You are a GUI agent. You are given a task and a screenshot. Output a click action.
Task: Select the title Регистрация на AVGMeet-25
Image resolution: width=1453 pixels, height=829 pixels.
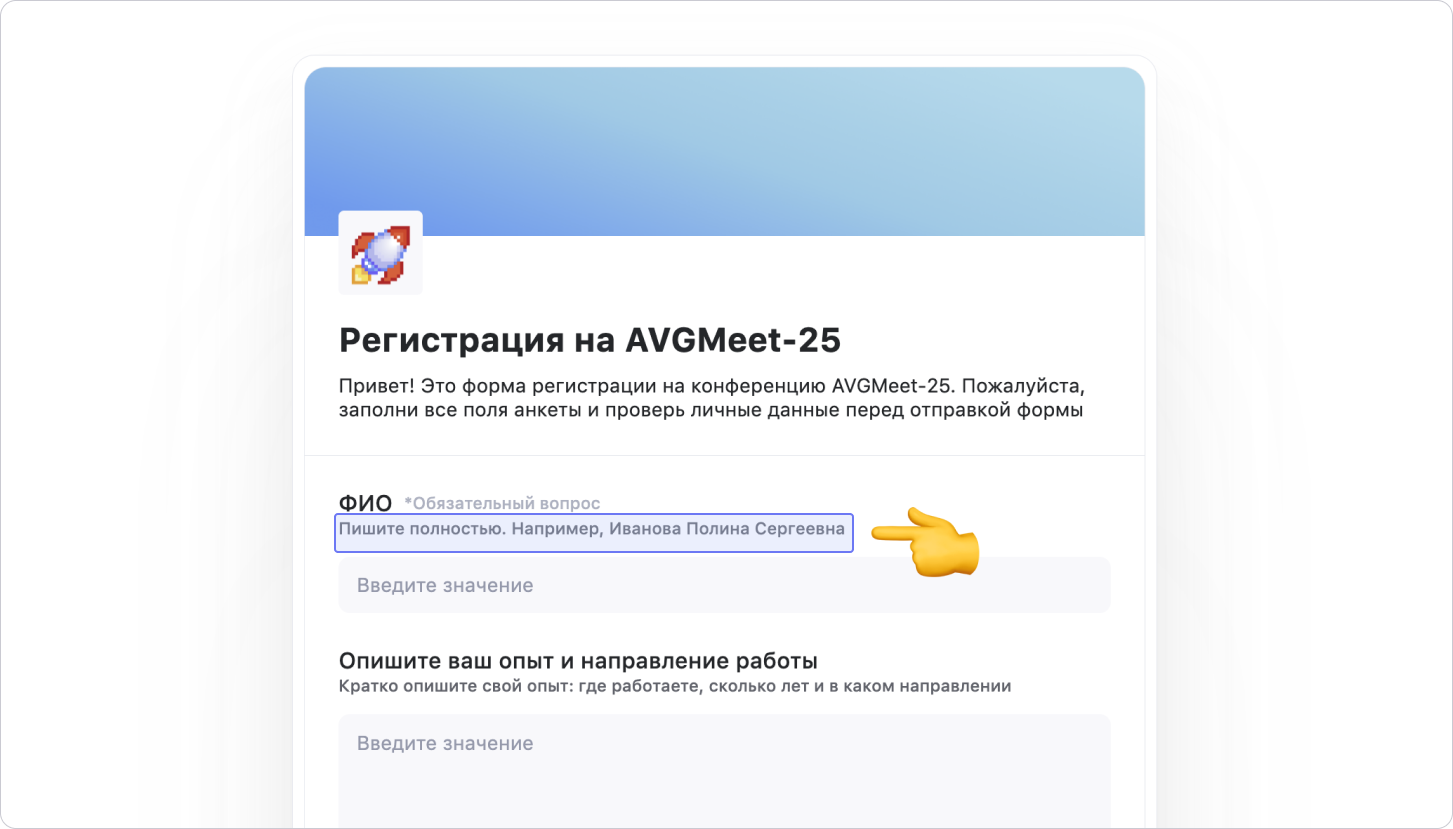click(590, 340)
